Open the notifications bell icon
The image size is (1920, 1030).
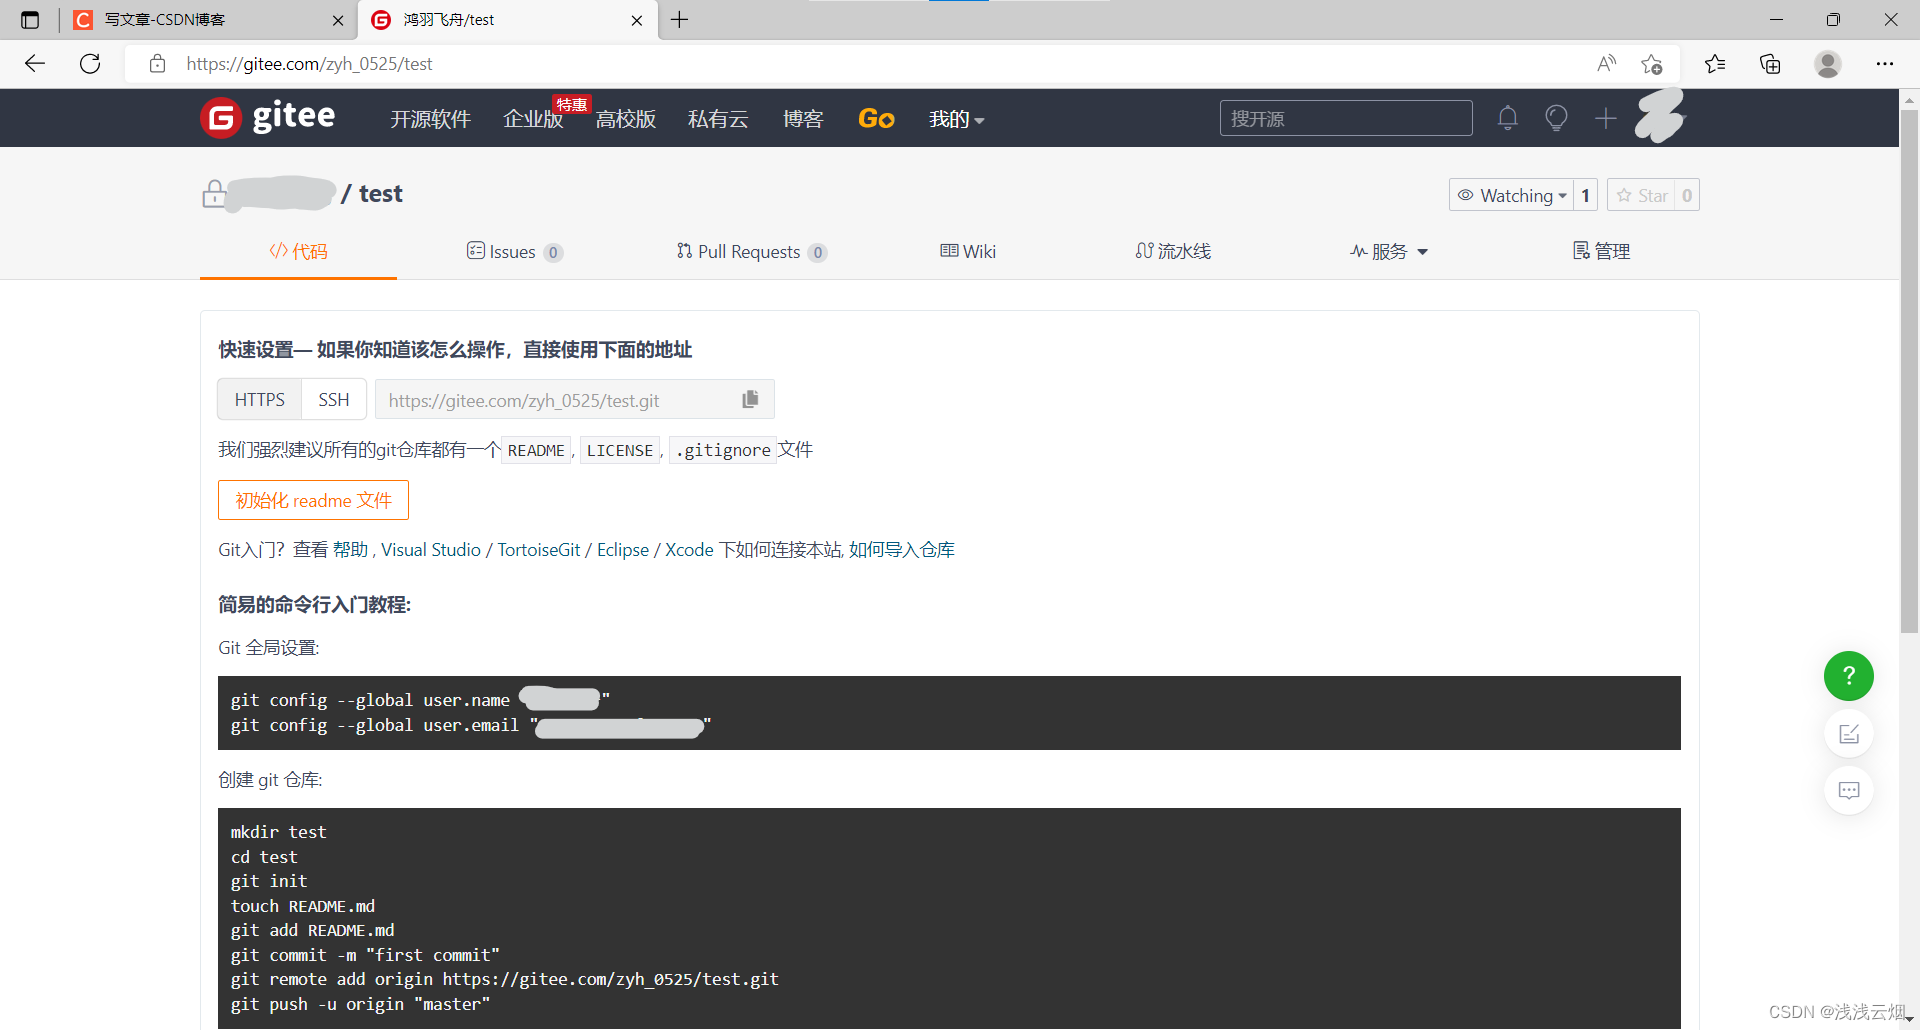pyautogui.click(x=1508, y=118)
